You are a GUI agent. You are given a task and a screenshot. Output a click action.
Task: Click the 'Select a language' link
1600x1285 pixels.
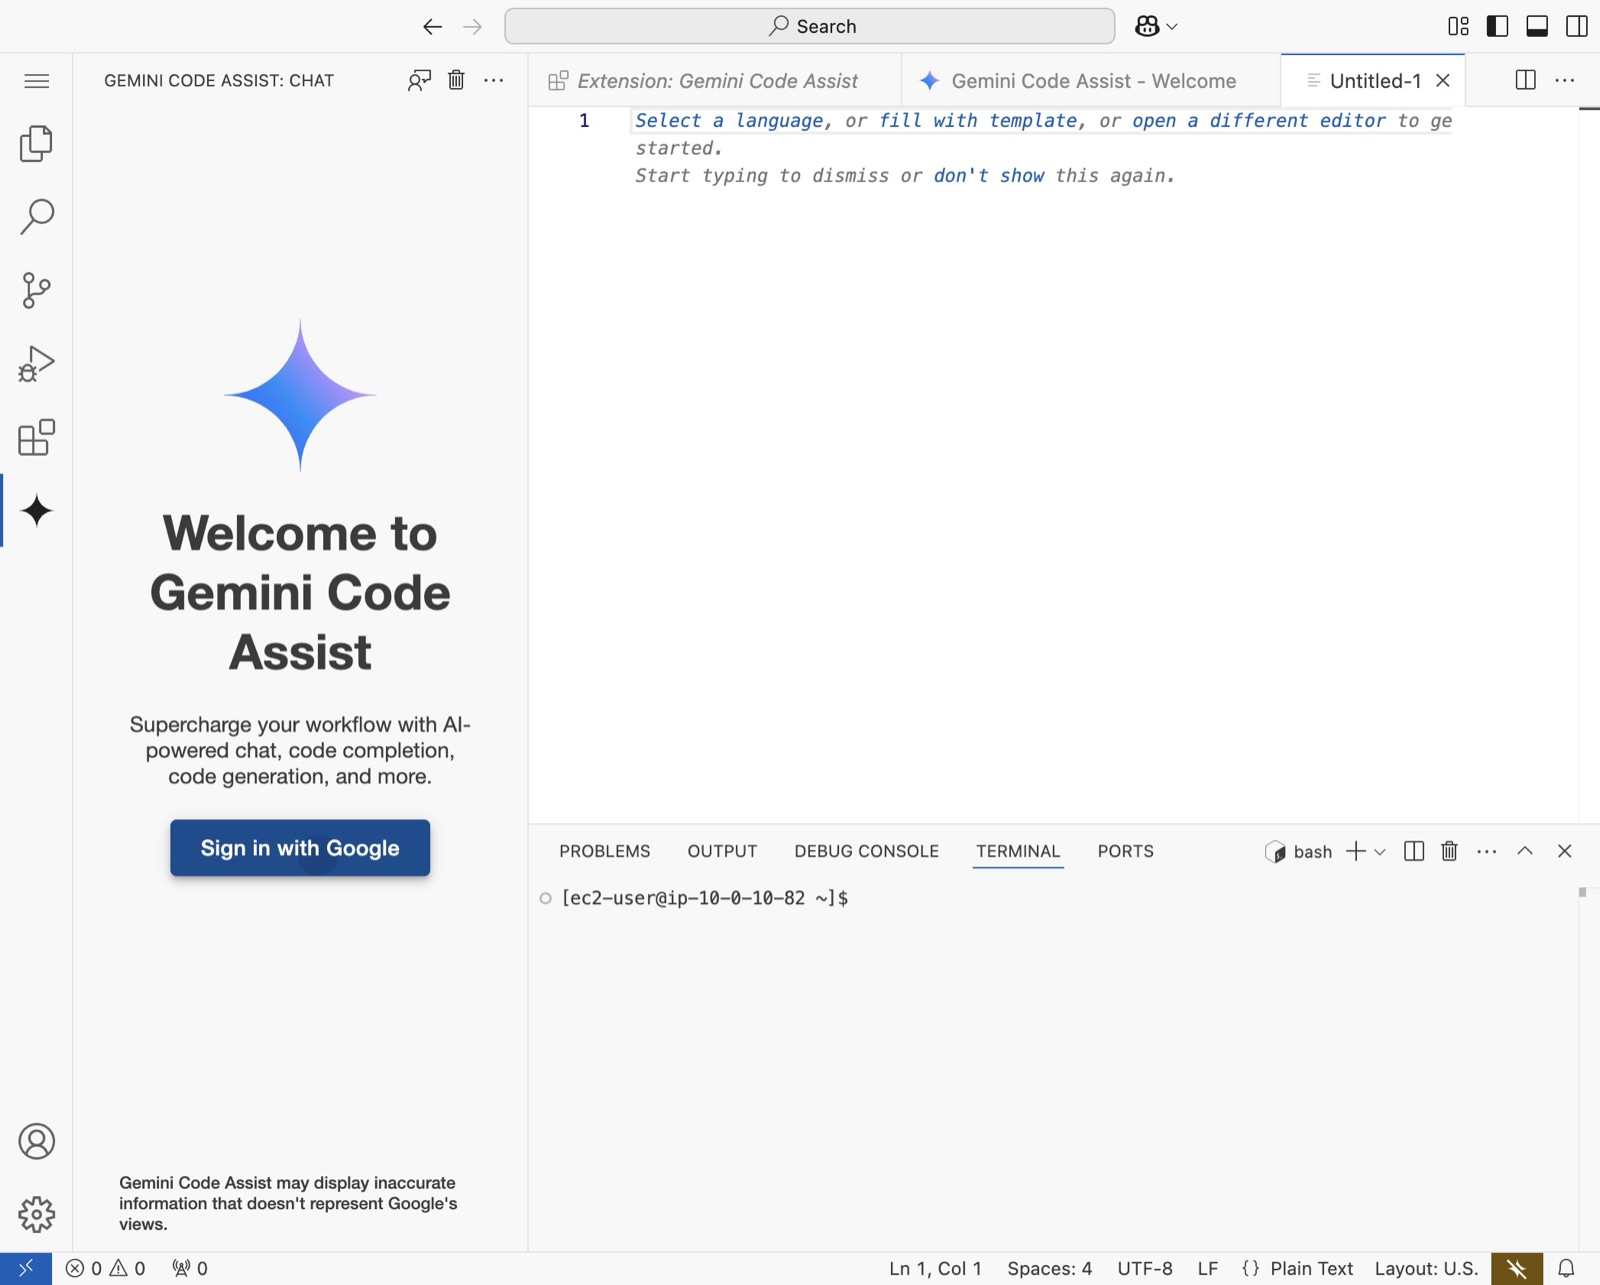[x=729, y=121]
